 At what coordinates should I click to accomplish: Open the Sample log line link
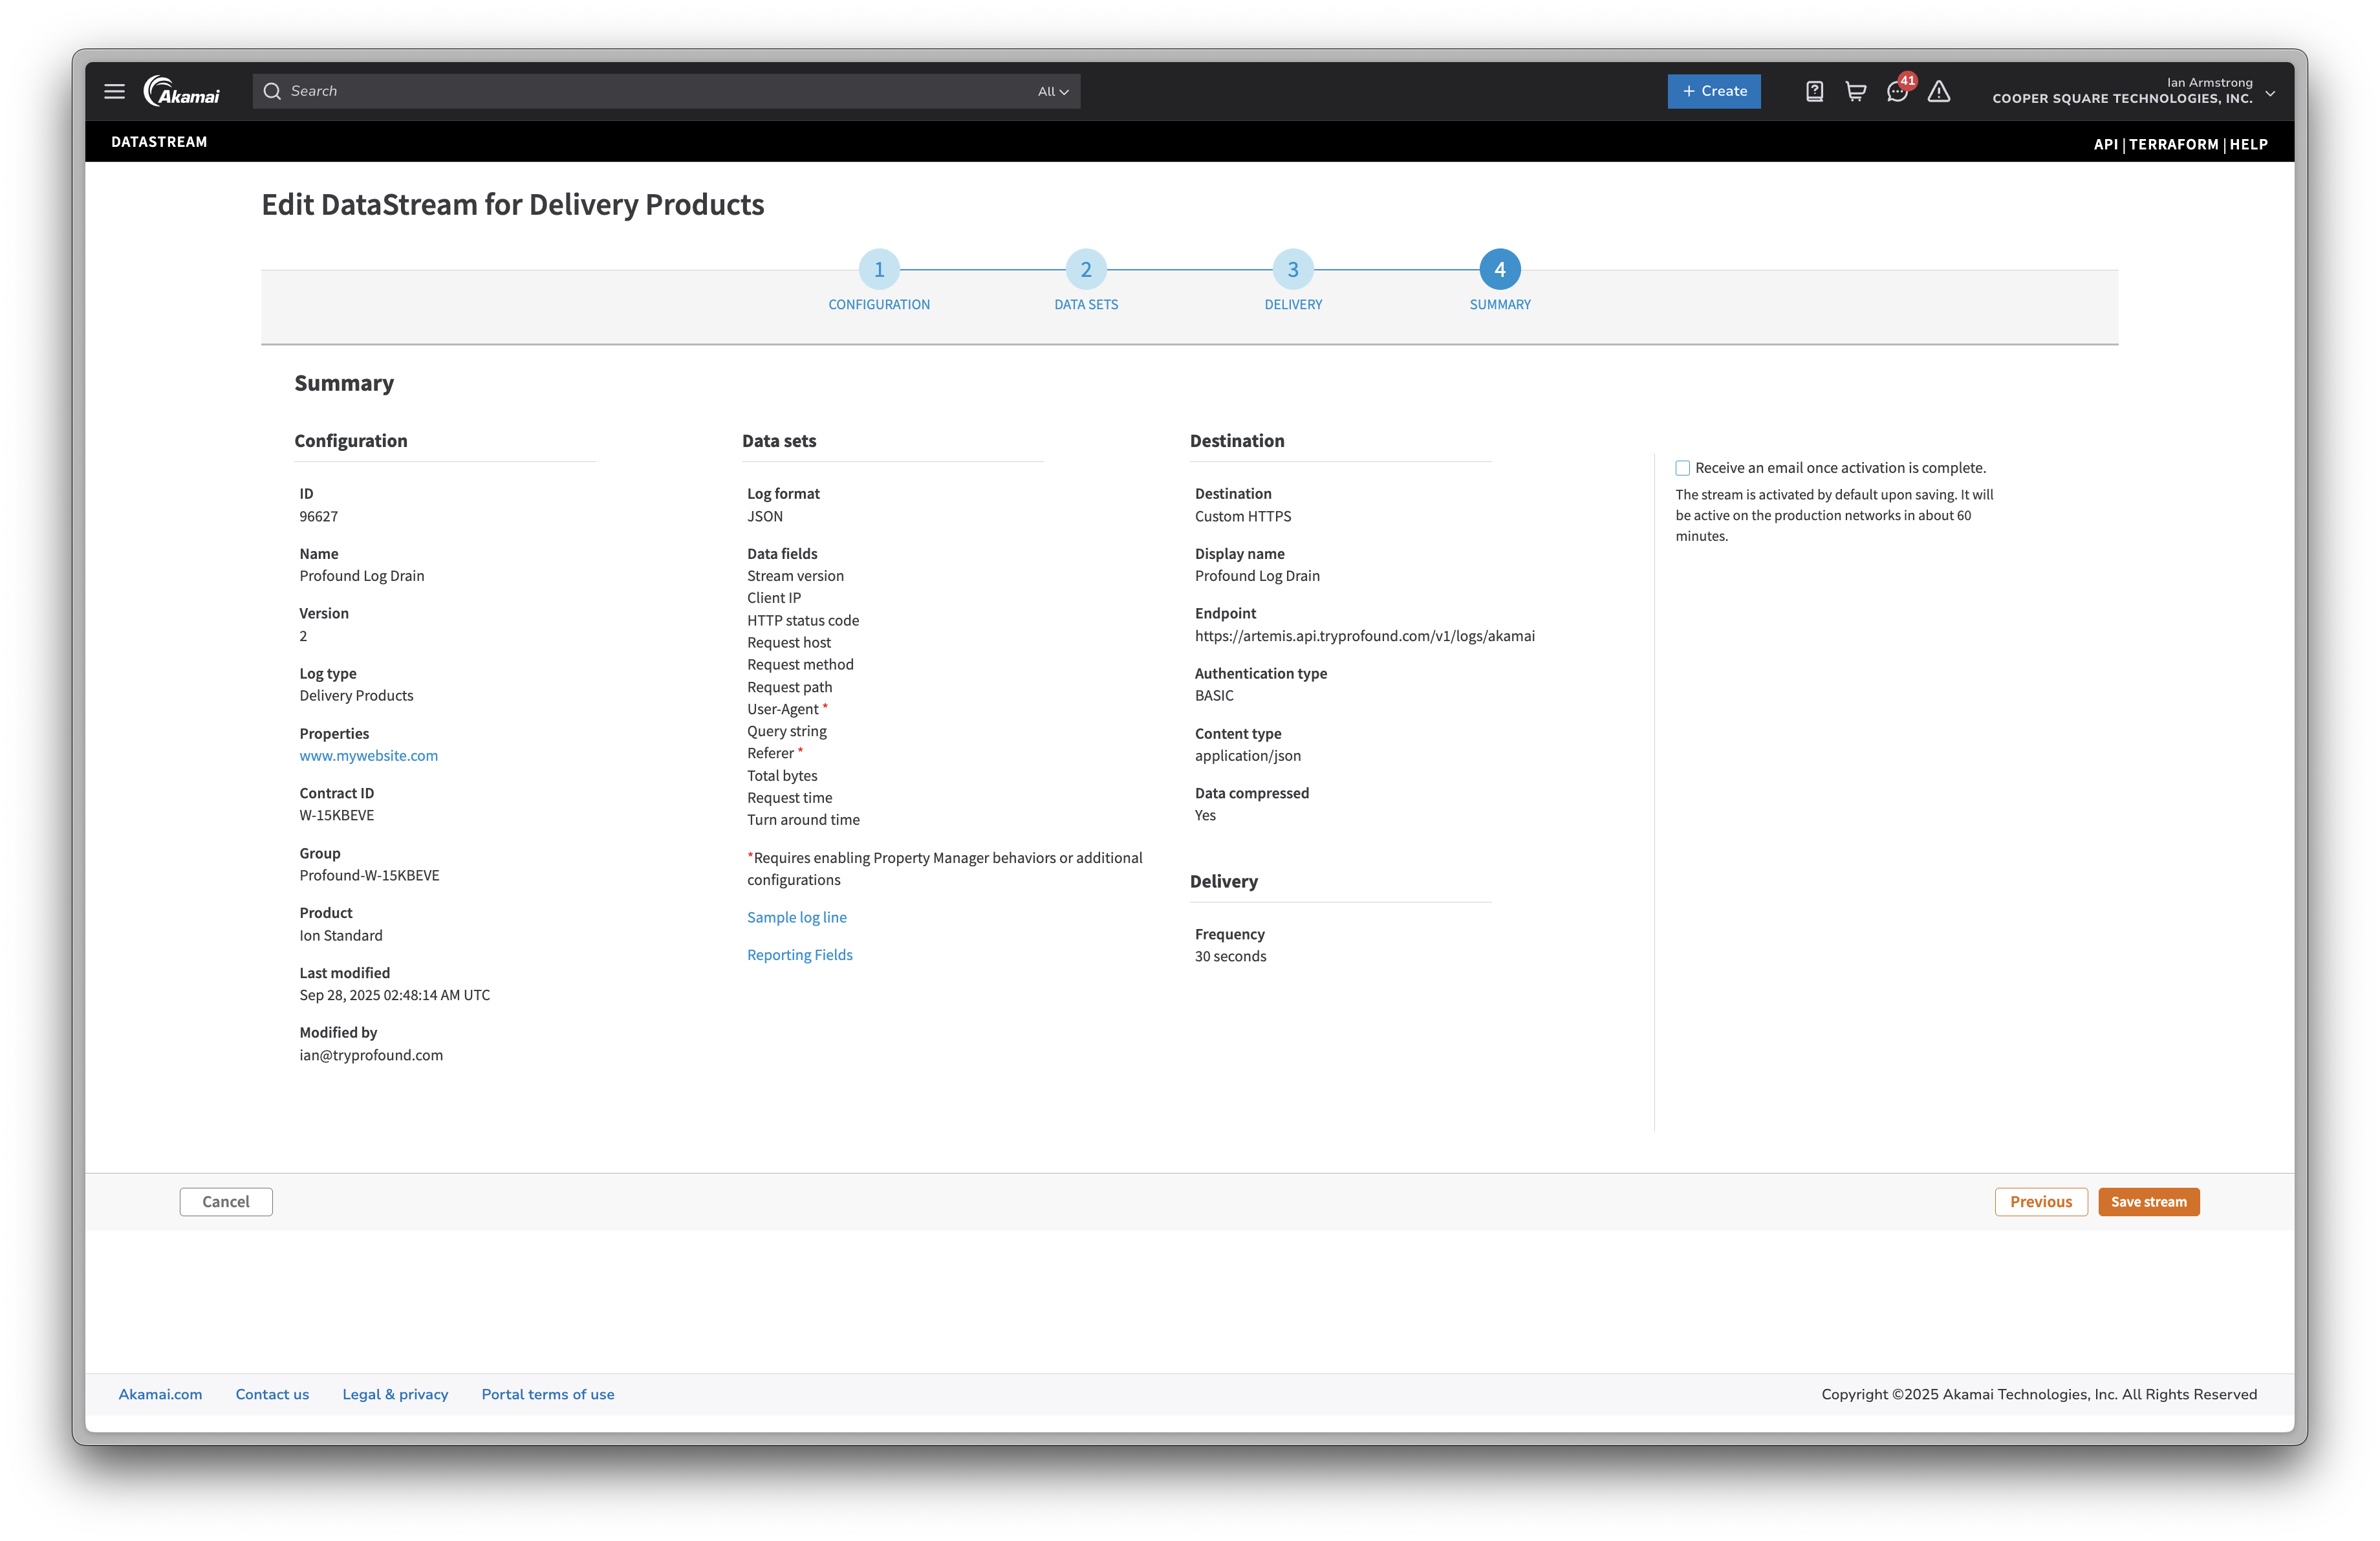point(796,917)
